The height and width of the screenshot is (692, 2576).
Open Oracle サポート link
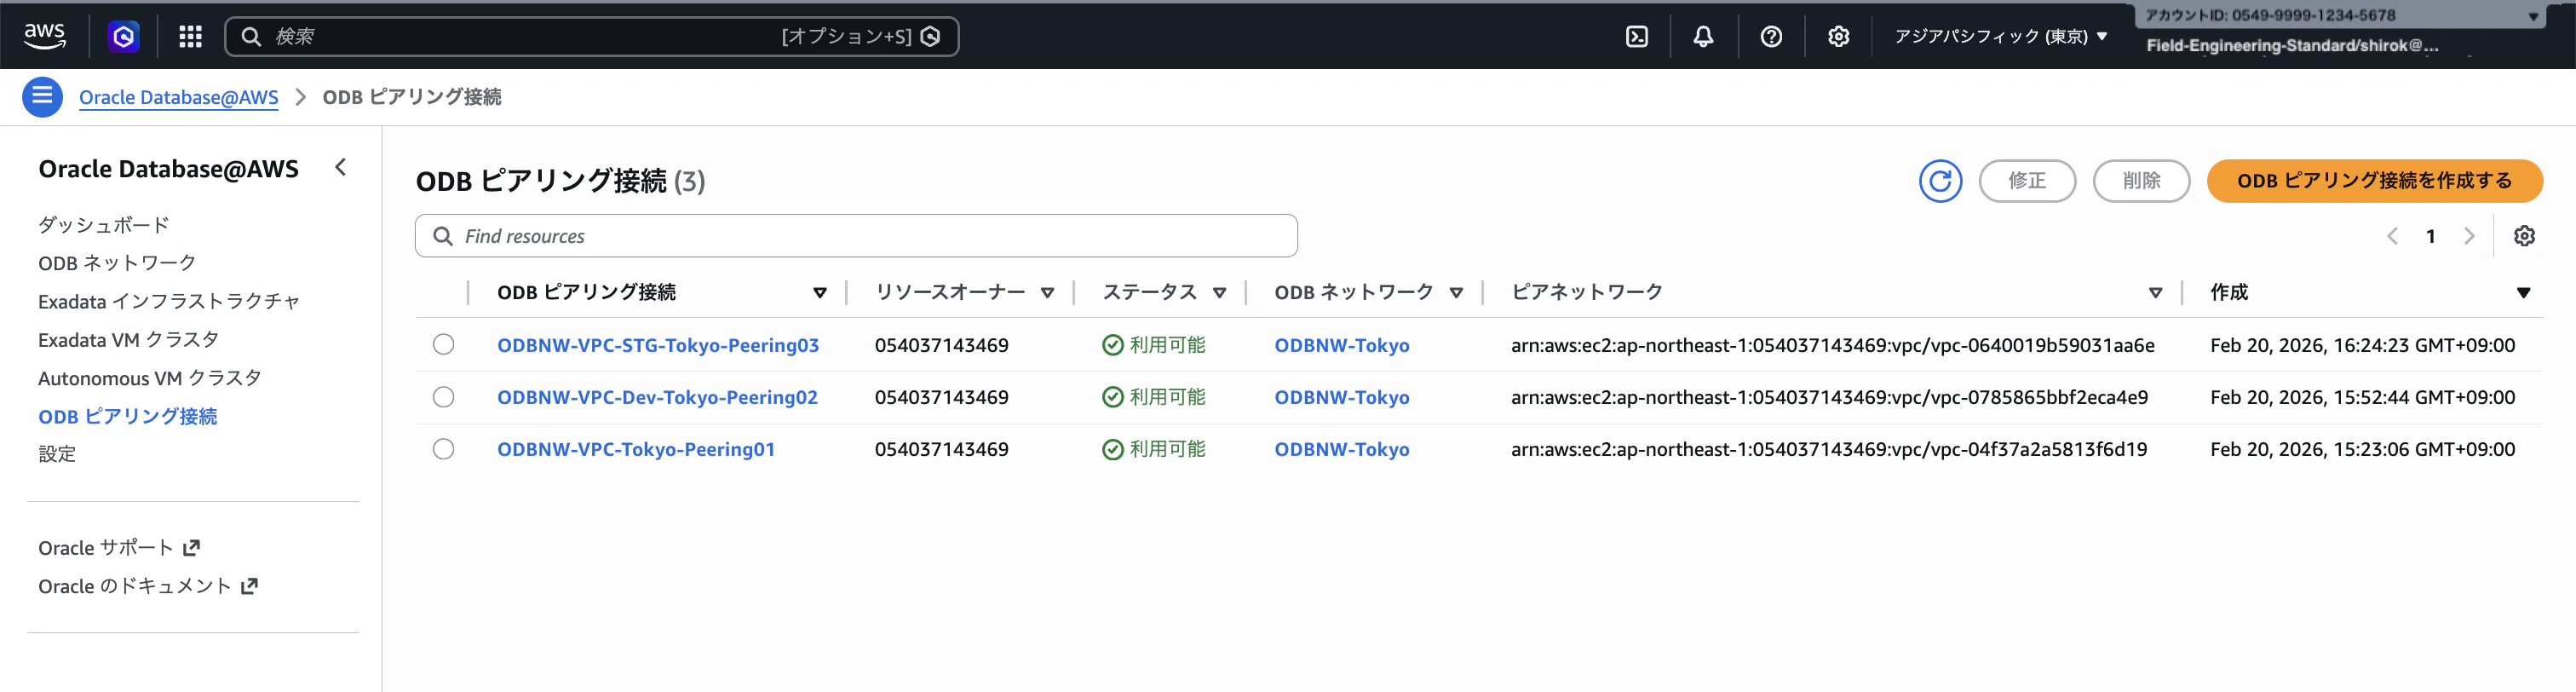[105, 547]
